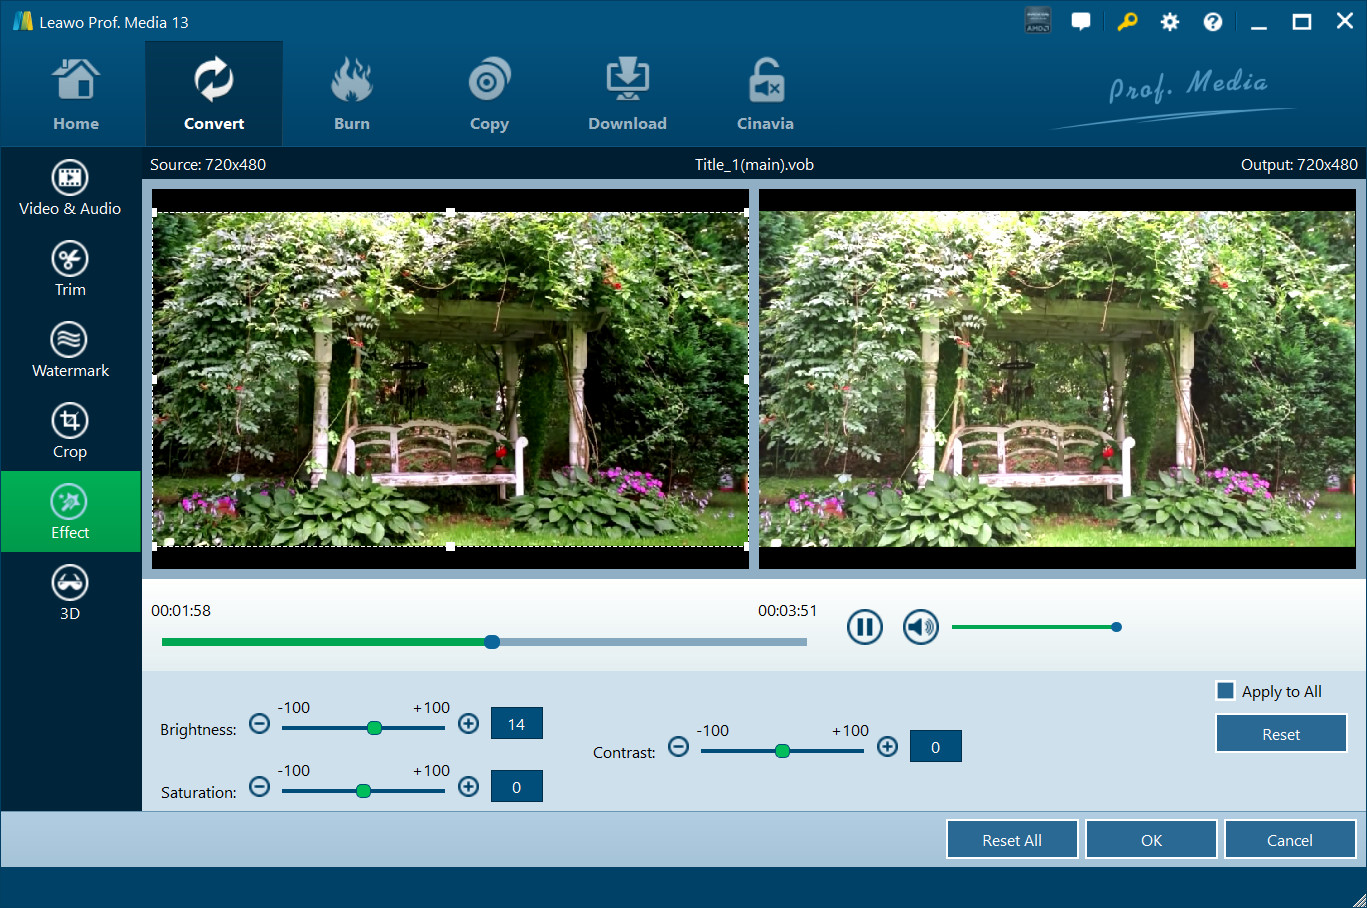Increase brightness with the plus button
This screenshot has width=1367, height=908.
coord(468,724)
